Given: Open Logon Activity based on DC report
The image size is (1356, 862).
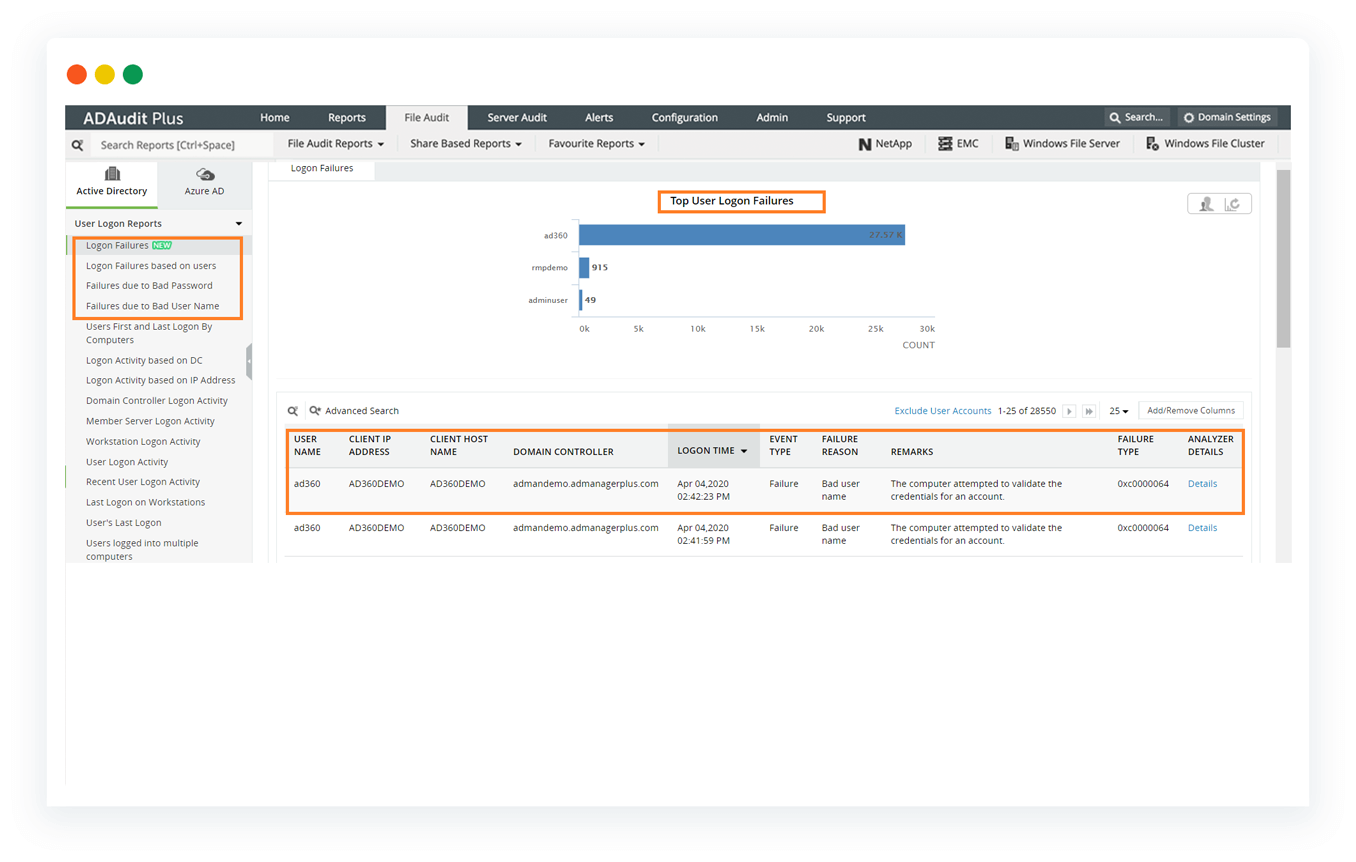Looking at the screenshot, I should [x=144, y=360].
